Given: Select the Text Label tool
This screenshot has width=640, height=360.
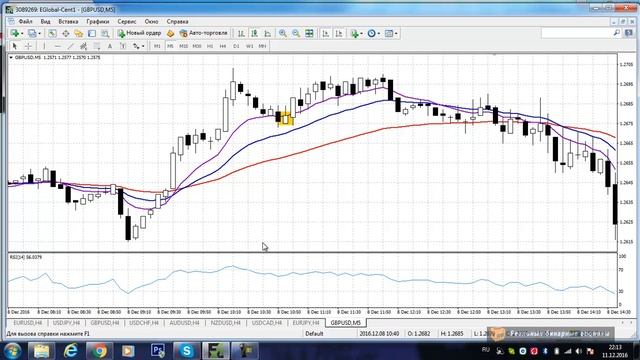Looking at the screenshot, I should (x=122, y=46).
